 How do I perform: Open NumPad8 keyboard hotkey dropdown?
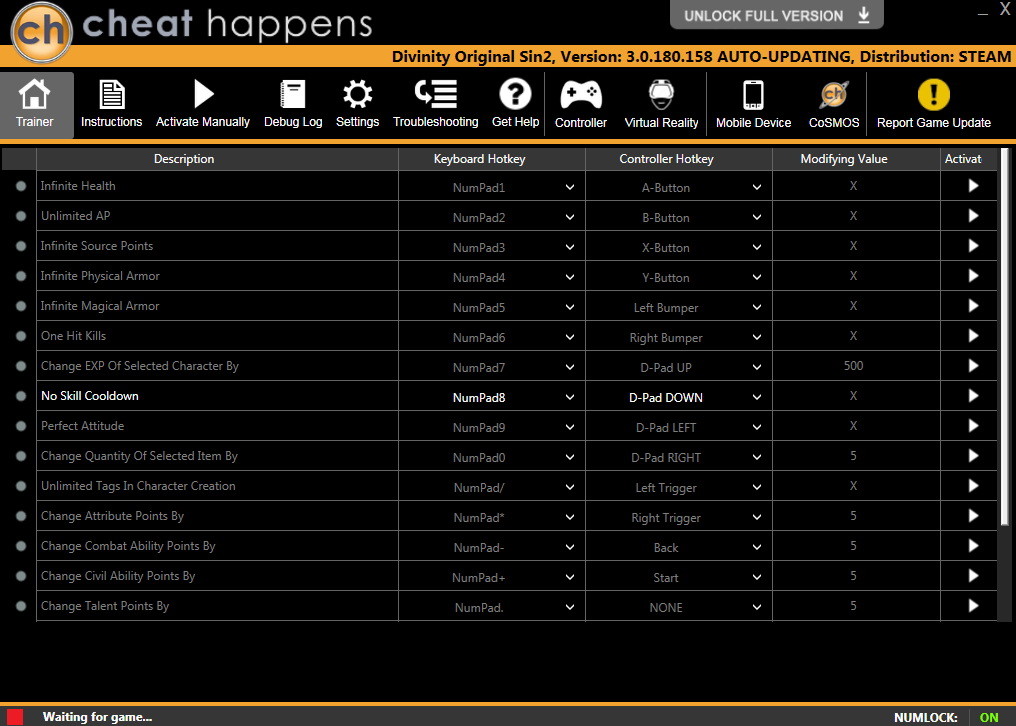(570, 397)
